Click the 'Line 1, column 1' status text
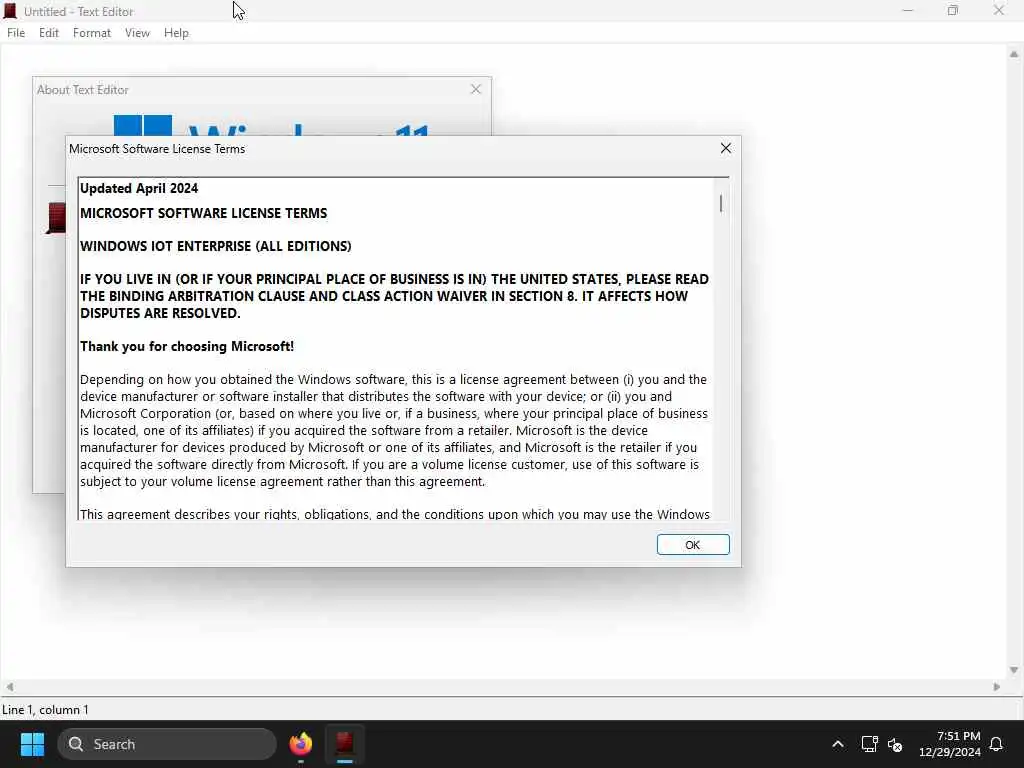This screenshot has height=768, width=1024. pos(45,709)
